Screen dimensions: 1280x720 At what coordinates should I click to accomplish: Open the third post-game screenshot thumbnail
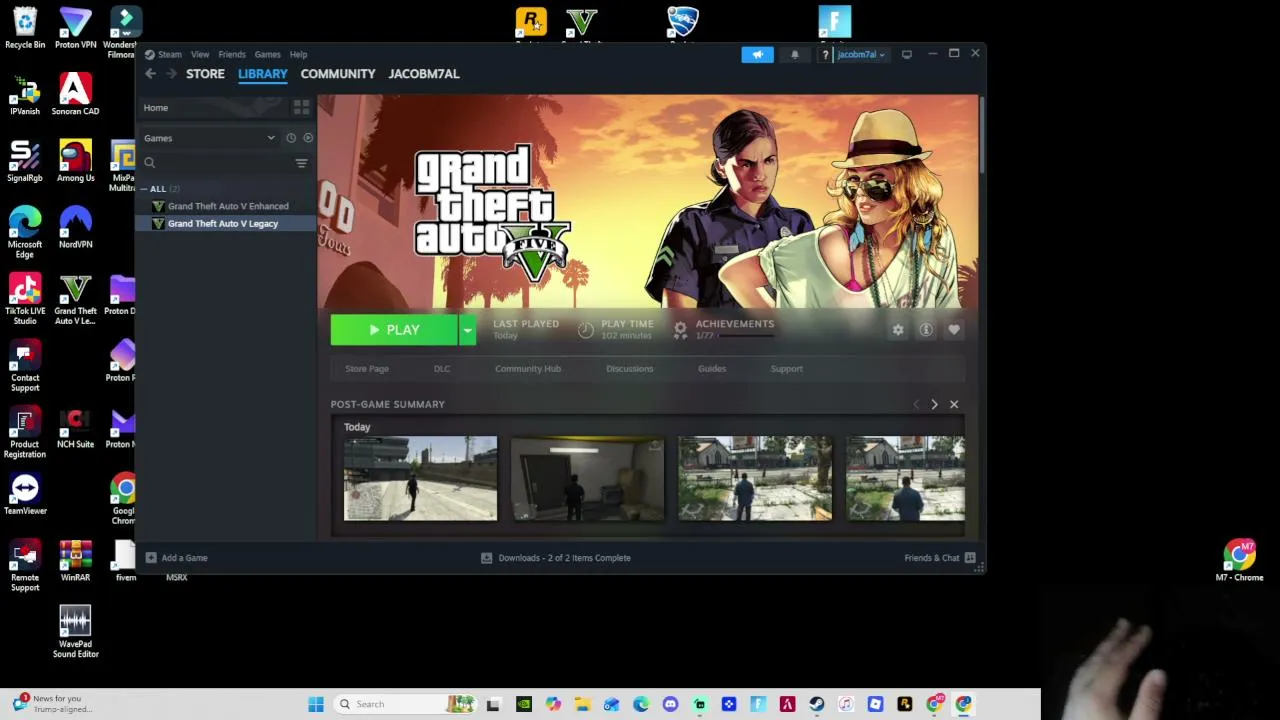(x=755, y=478)
